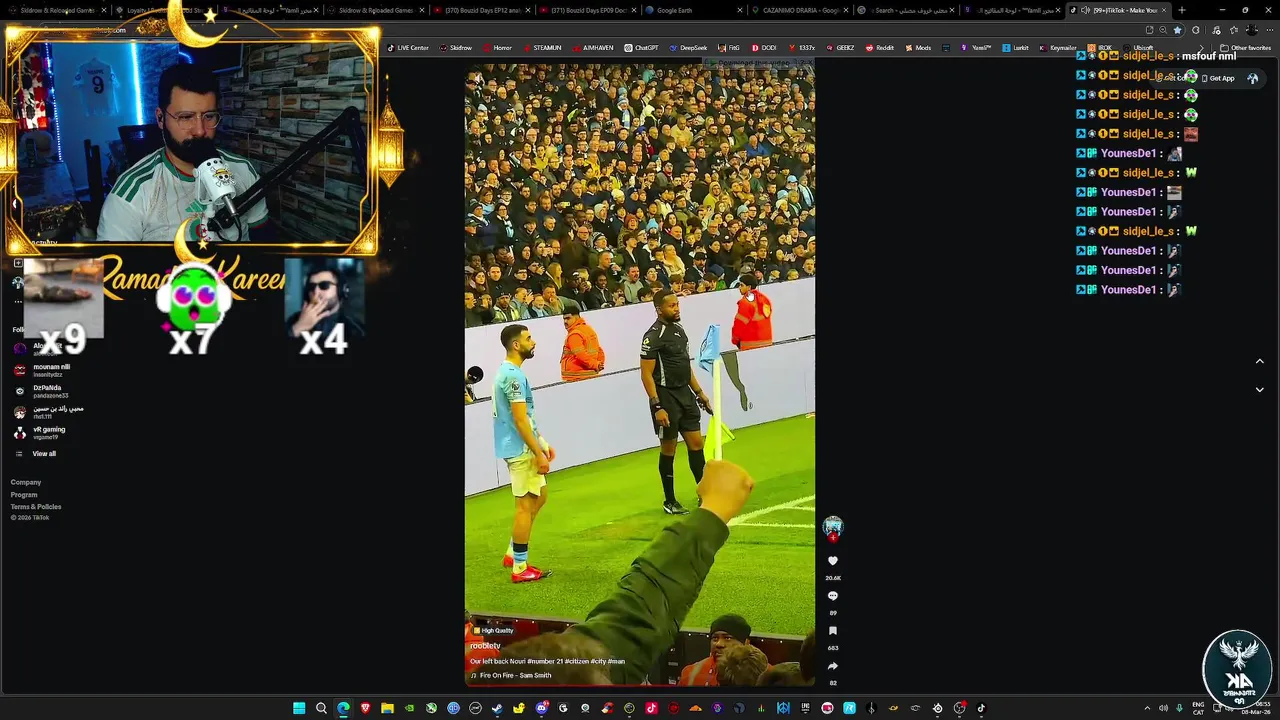Open File Explorer from the taskbar
This screenshot has width=1280, height=720.
387,708
